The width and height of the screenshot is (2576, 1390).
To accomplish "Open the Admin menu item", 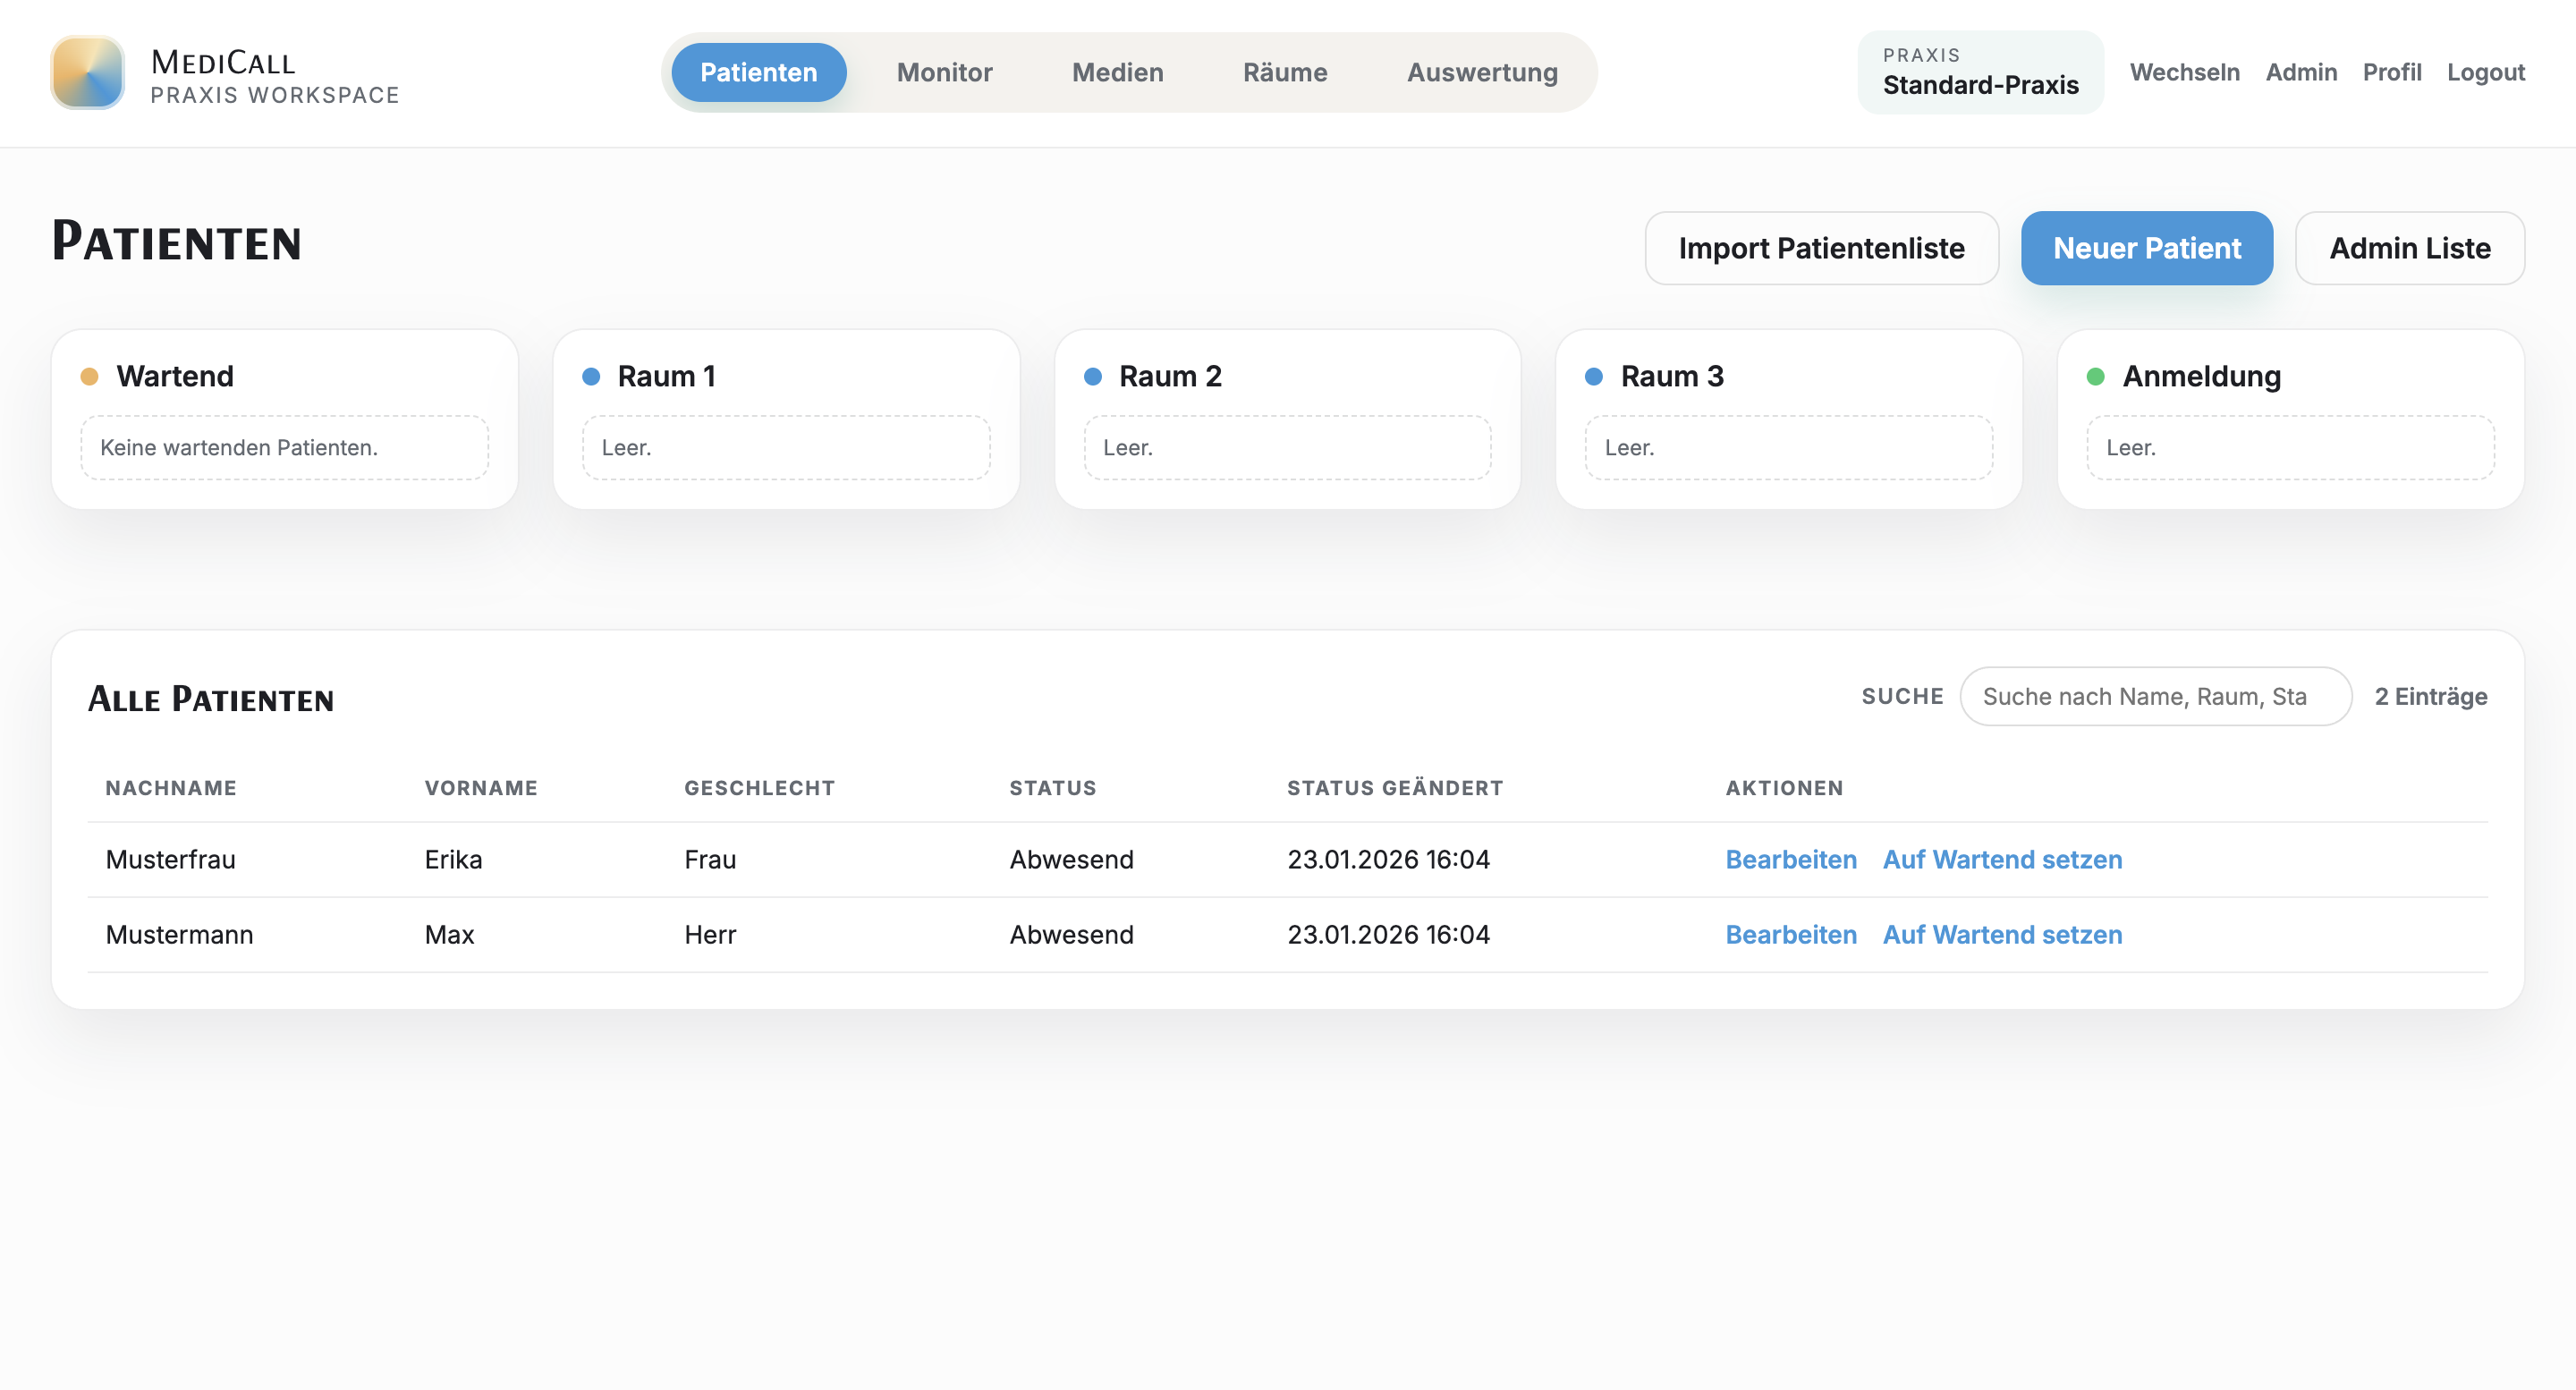I will pos(2301,72).
